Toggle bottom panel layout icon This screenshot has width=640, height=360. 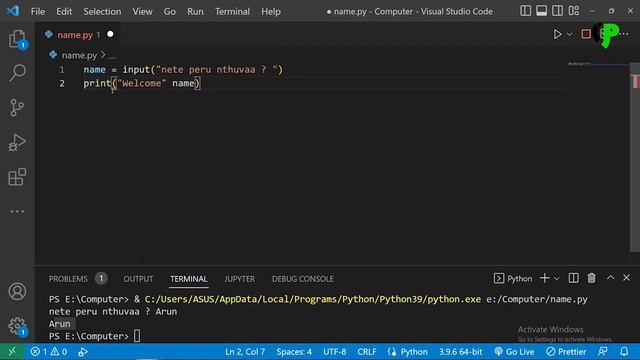[542, 11]
